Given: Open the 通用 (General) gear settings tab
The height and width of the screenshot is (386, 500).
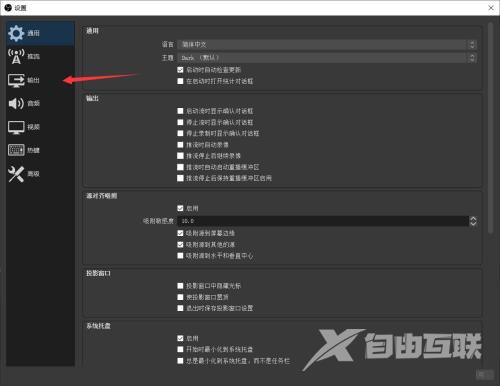Looking at the screenshot, I should pos(40,33).
